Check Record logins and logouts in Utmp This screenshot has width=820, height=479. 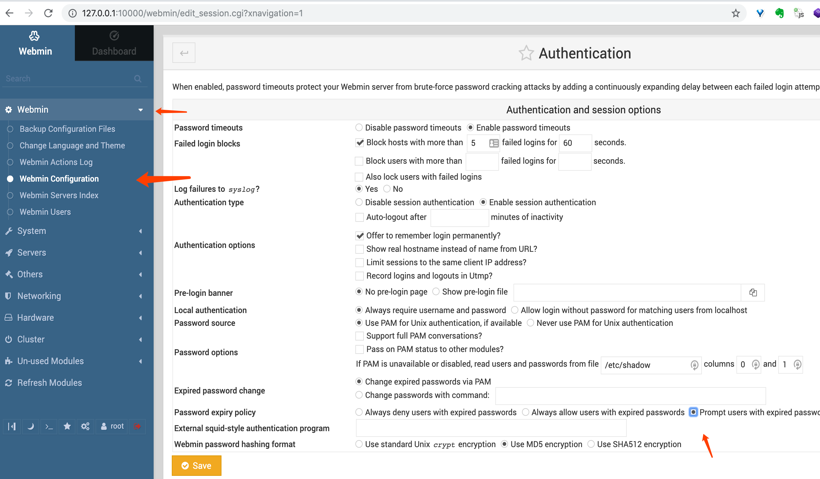[x=359, y=276]
